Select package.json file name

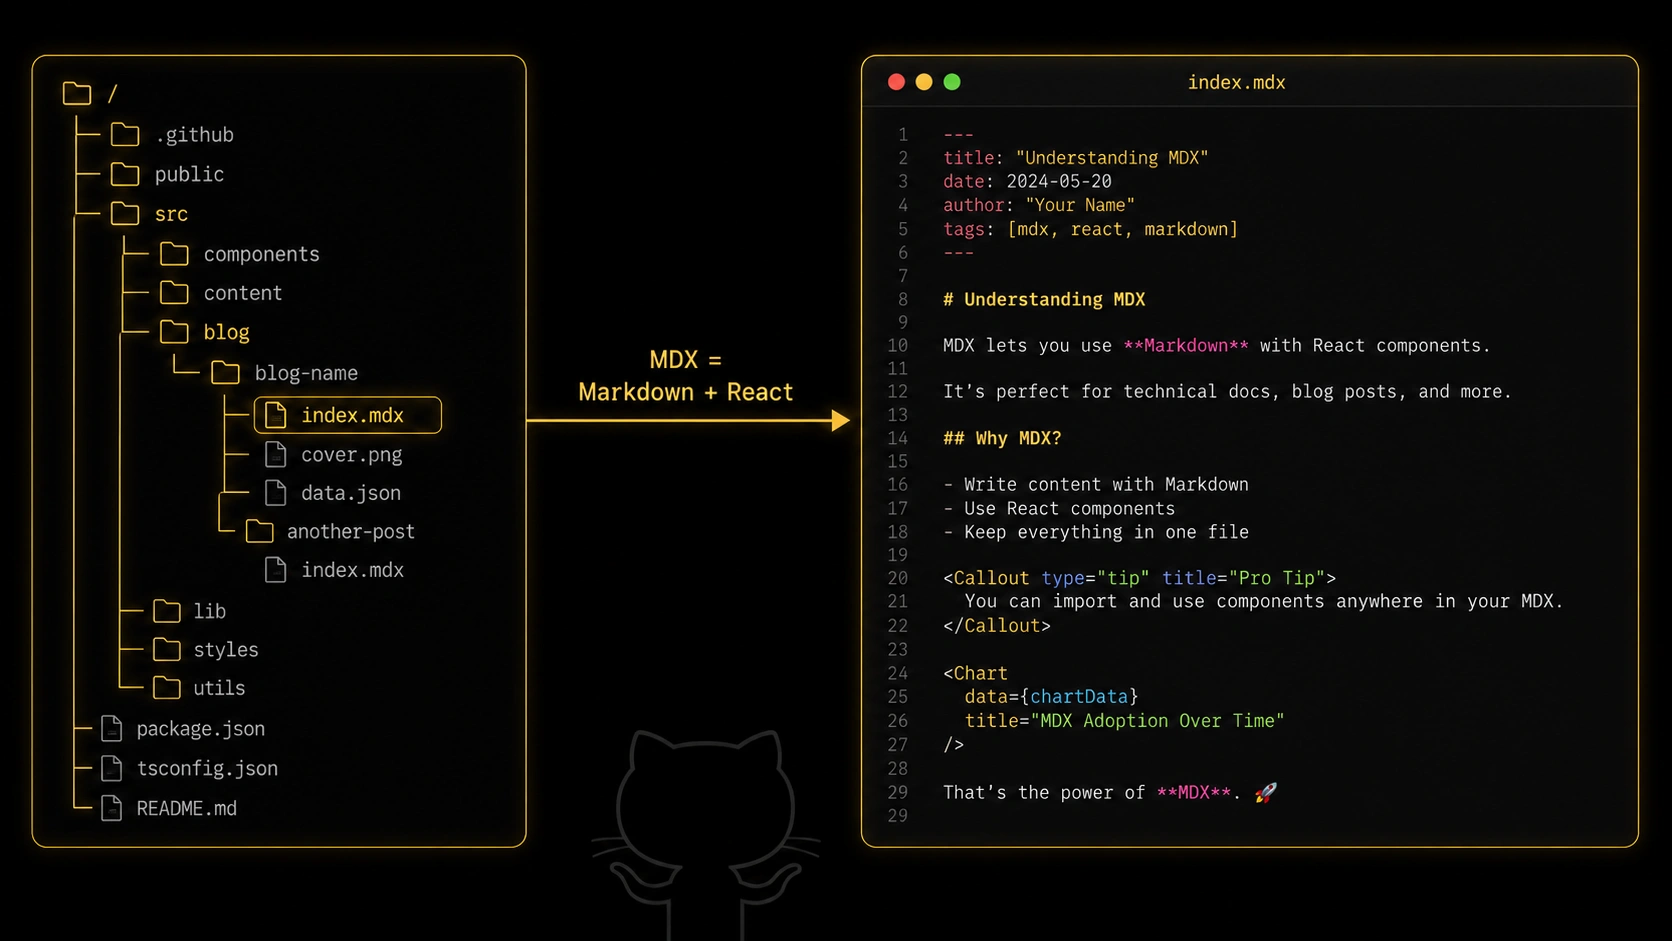coord(201,729)
